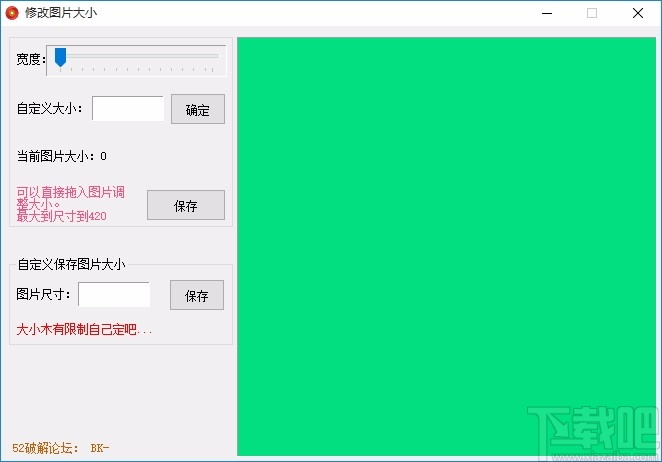Click the app icon in title bar
662x462 pixels.
pos(12,13)
